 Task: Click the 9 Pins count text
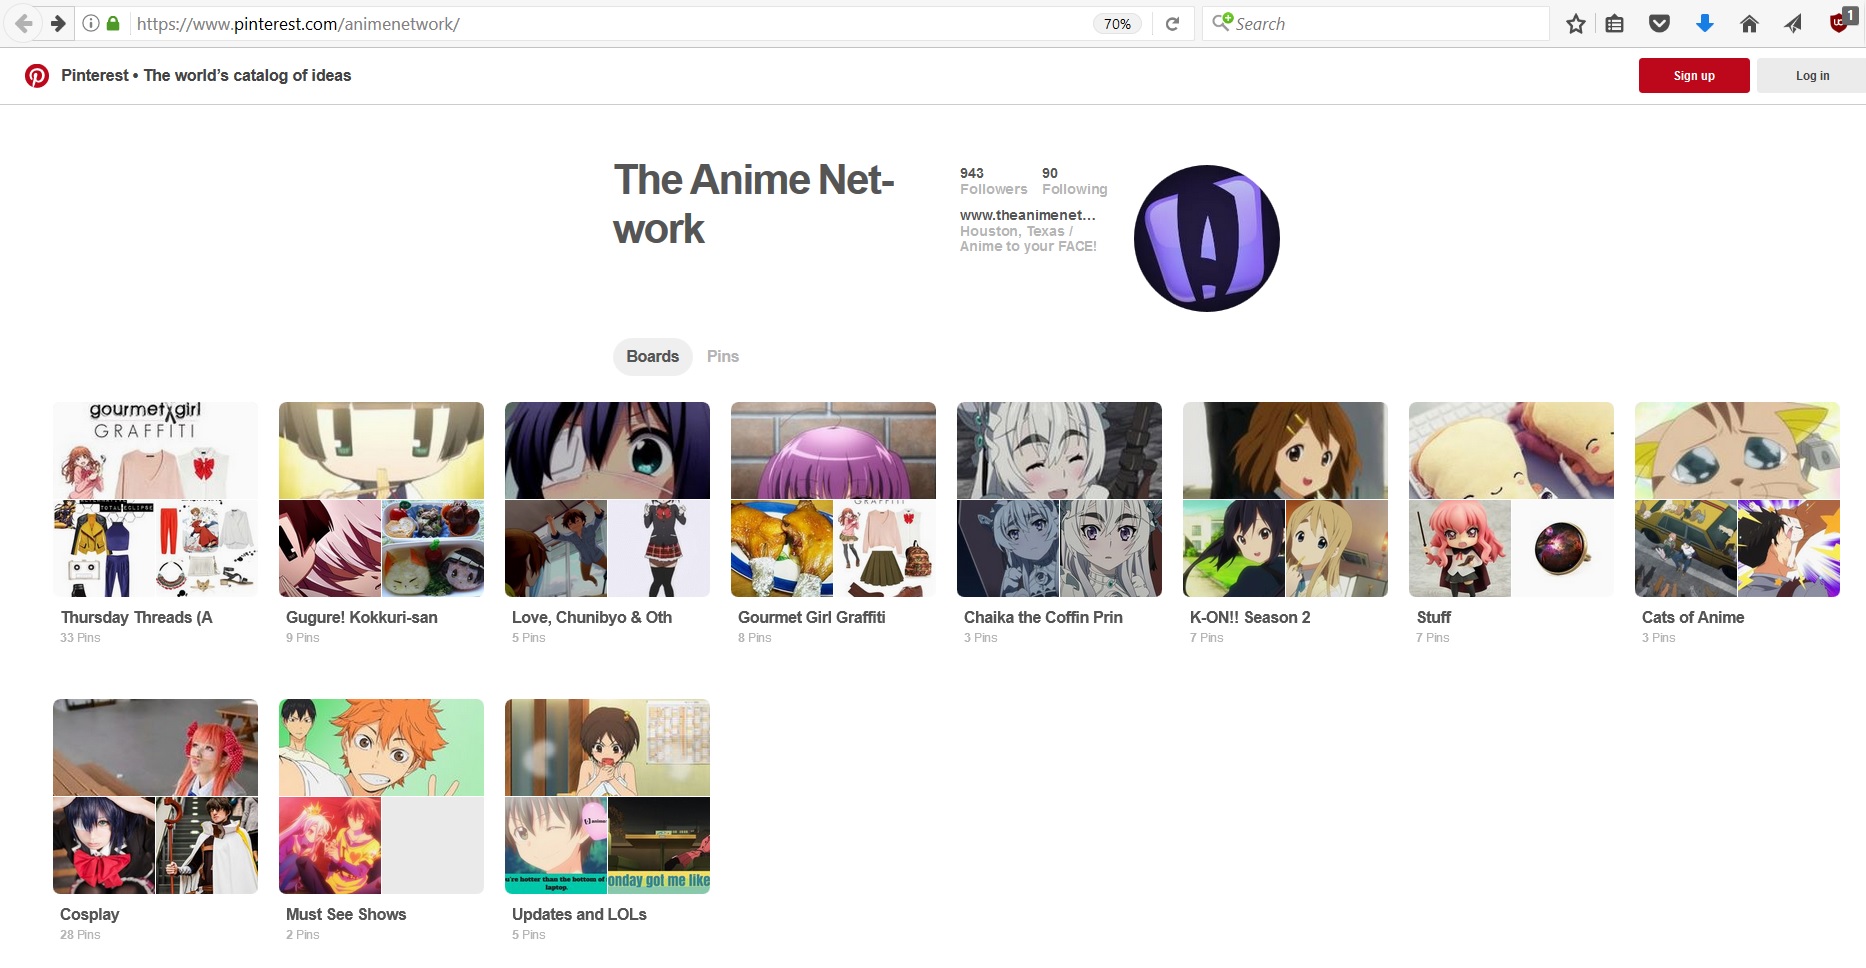[303, 638]
